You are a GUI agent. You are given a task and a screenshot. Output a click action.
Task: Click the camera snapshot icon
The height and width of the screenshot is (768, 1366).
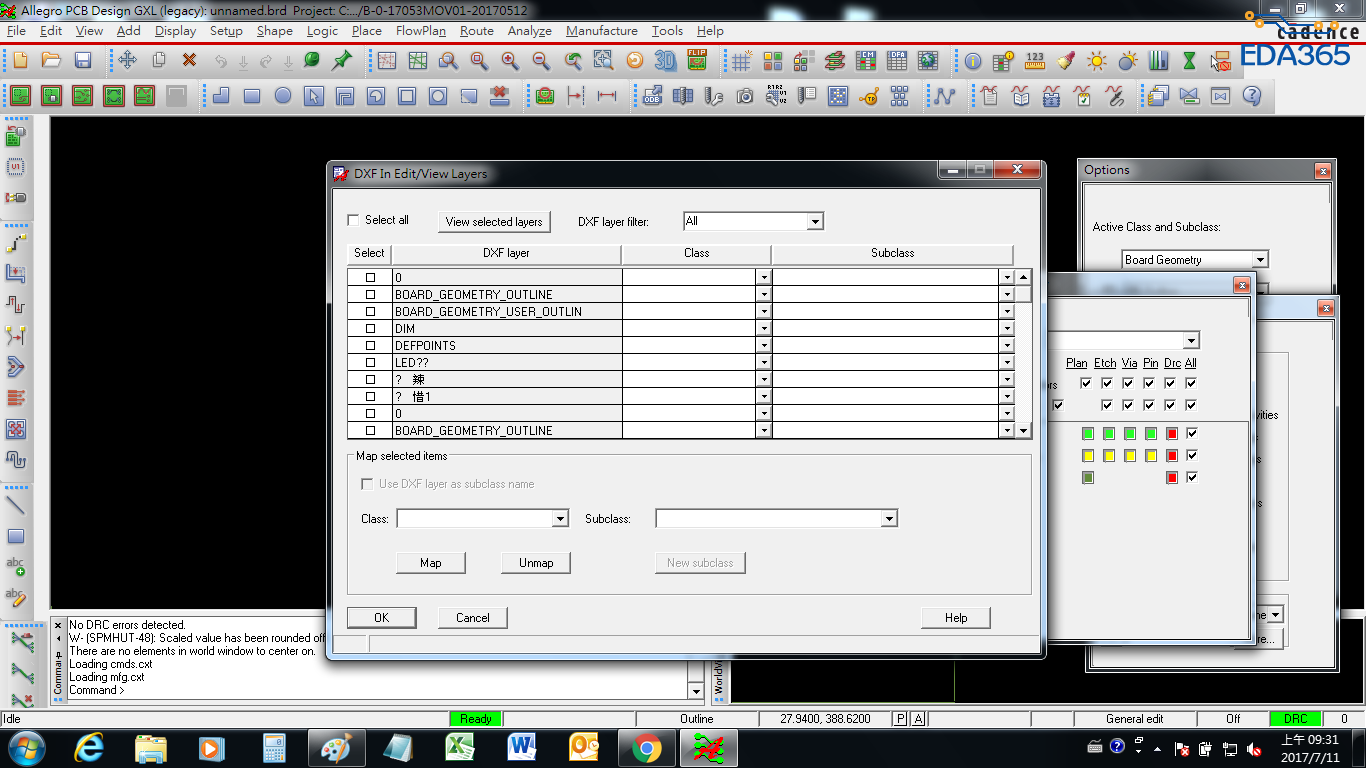click(x=745, y=96)
